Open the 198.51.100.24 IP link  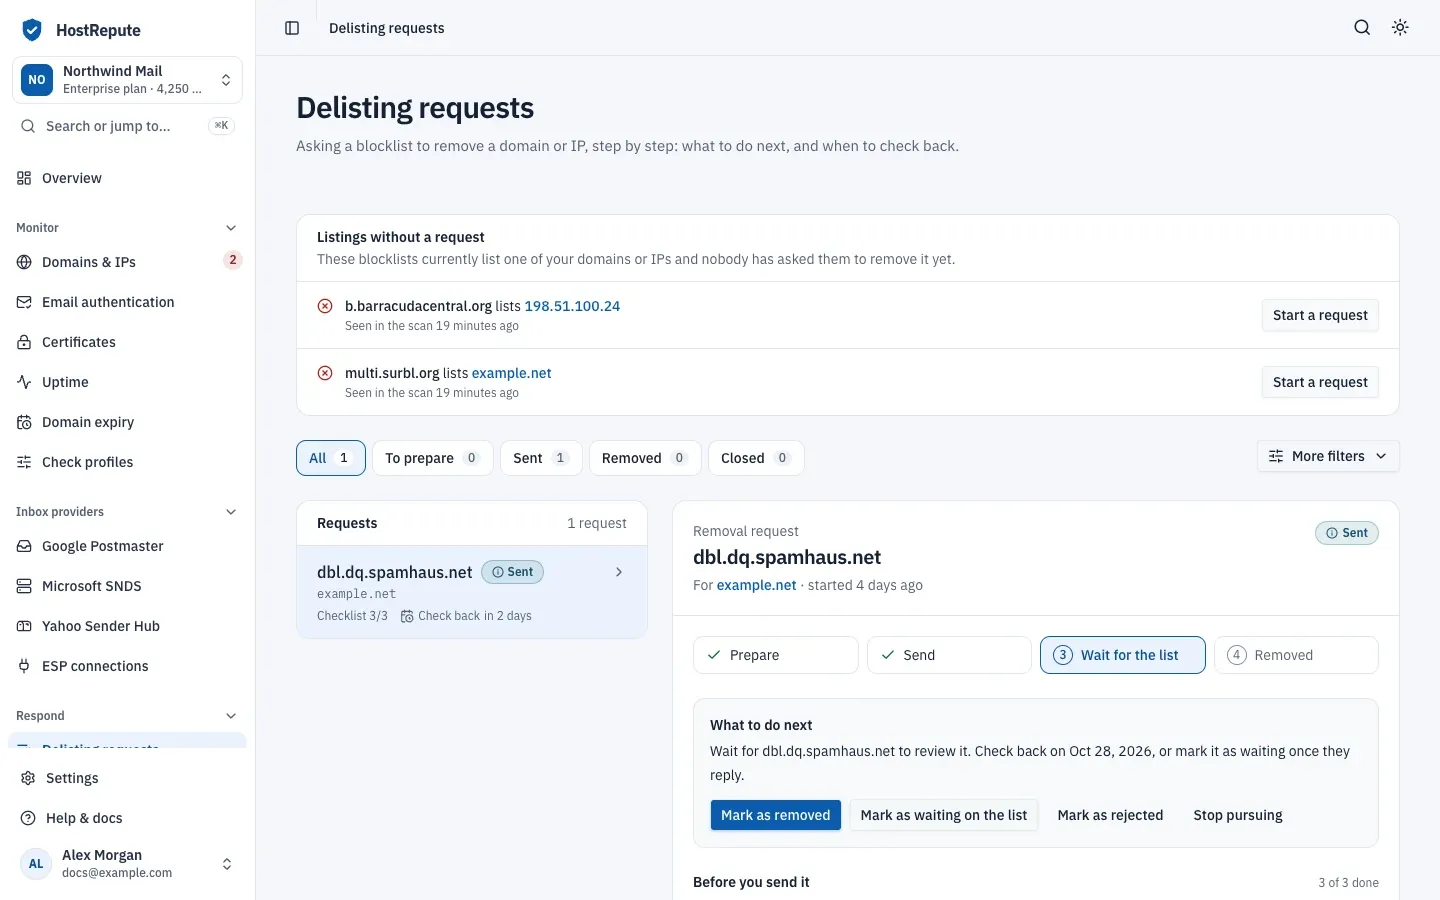(572, 306)
